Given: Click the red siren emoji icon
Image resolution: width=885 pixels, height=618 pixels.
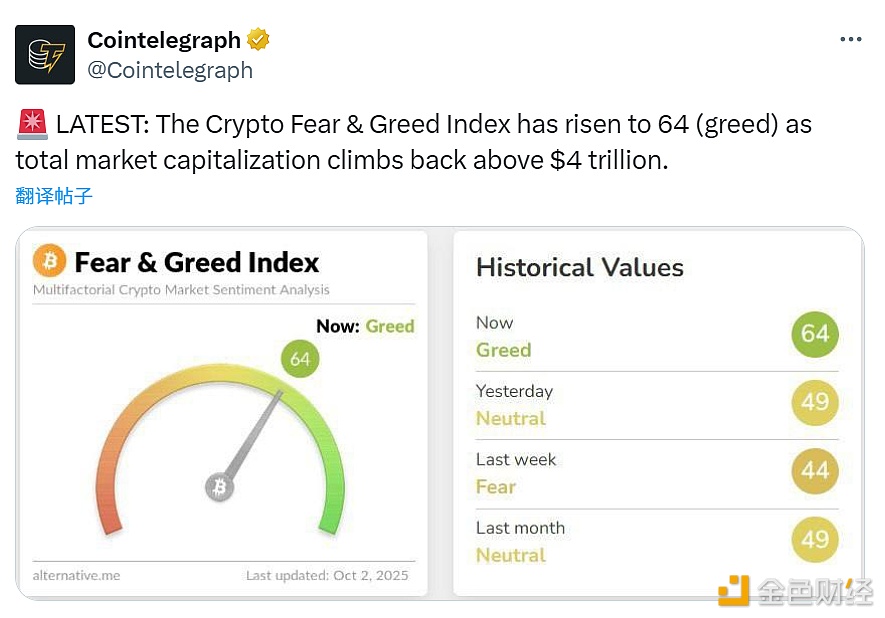Looking at the screenshot, I should coord(31,126).
